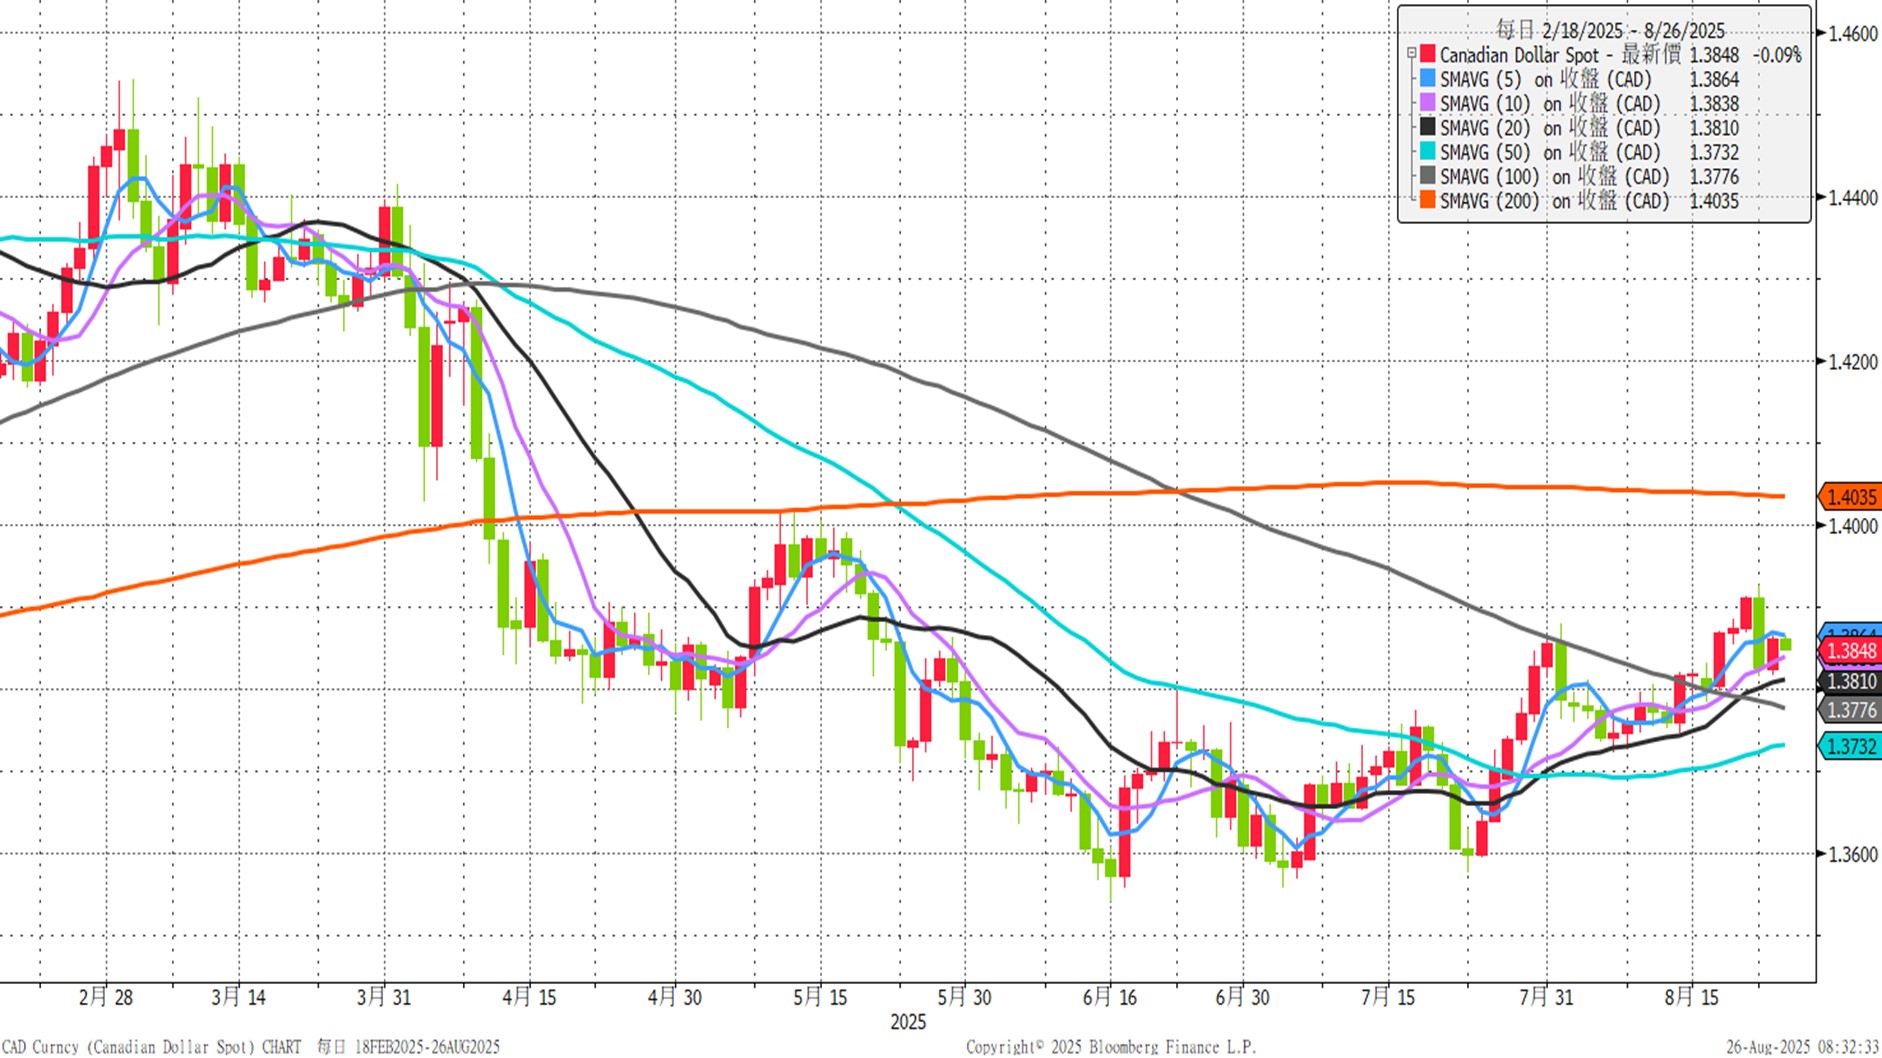Screen dimensions: 1882x1058
Task: Click the black SMAVG (20) legend swatch
Action: coord(1427,127)
